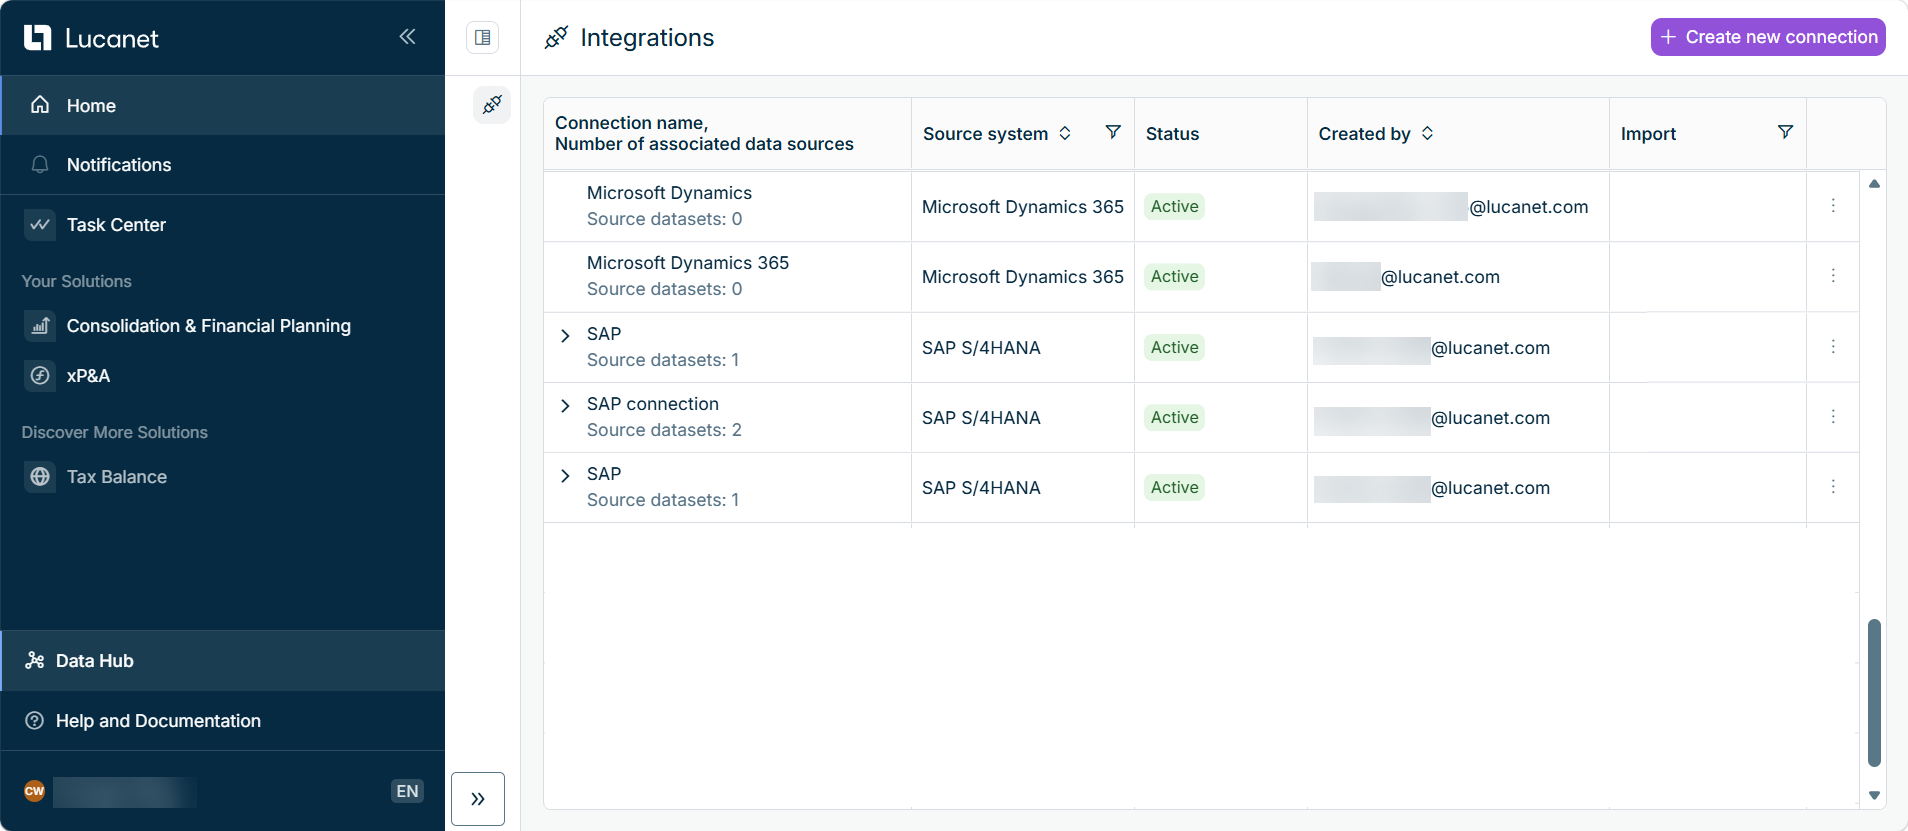Sort by Created by column arrows
Image resolution: width=1908 pixels, height=831 pixels.
(1427, 133)
